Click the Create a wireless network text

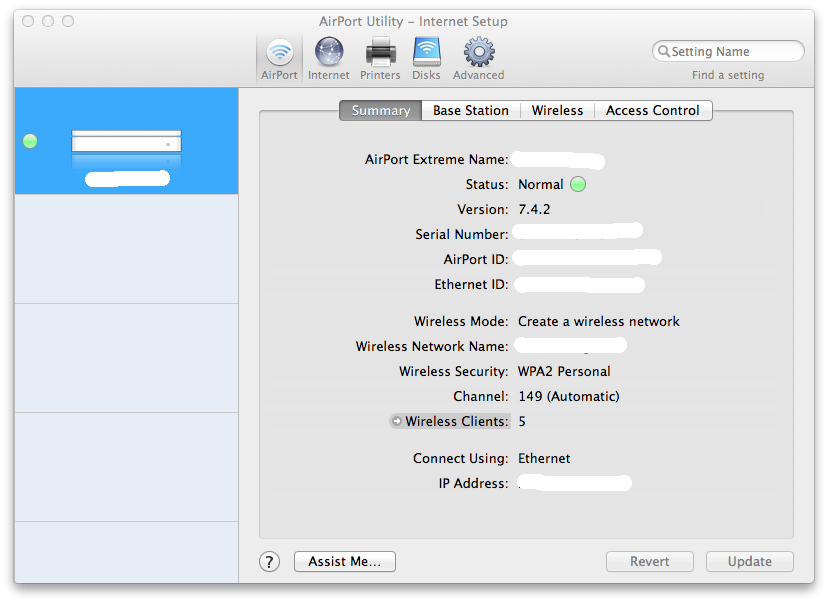pyautogui.click(x=599, y=322)
